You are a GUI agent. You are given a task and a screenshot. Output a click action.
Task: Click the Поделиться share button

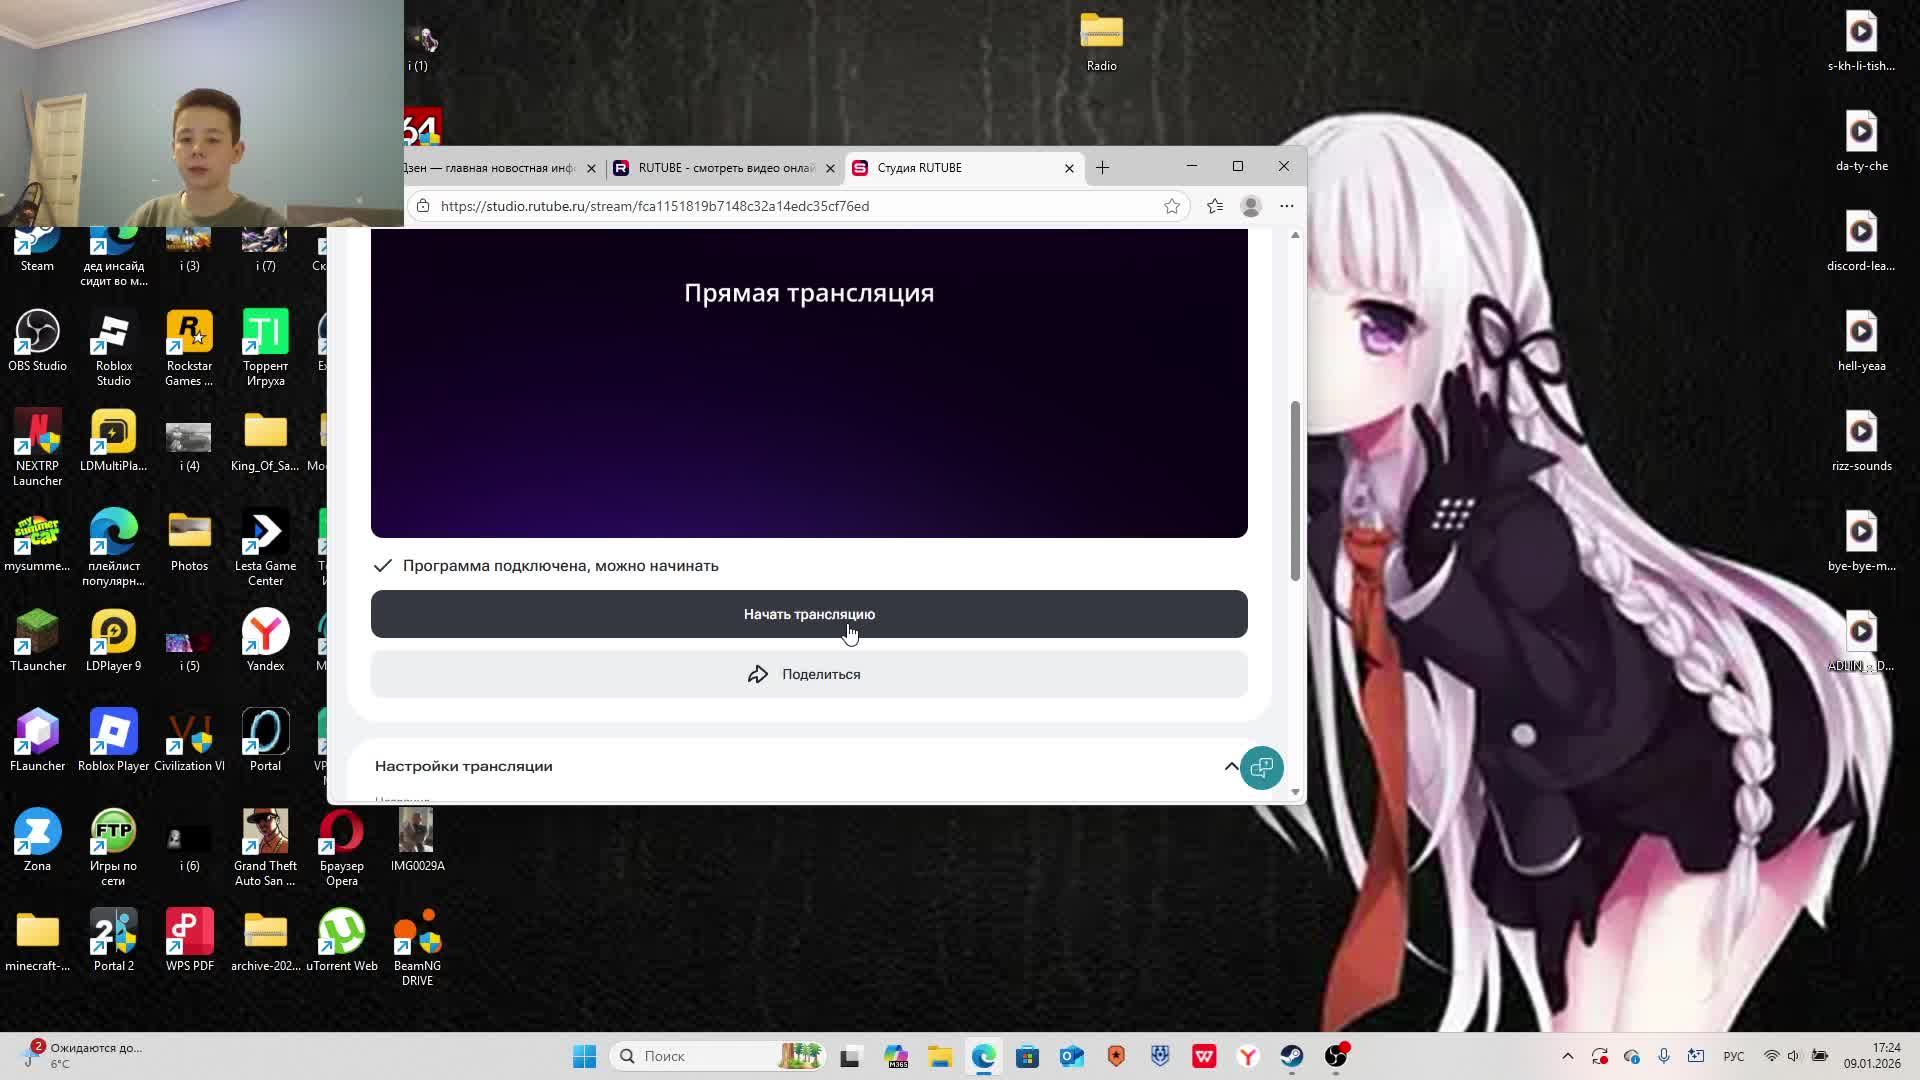(x=808, y=674)
